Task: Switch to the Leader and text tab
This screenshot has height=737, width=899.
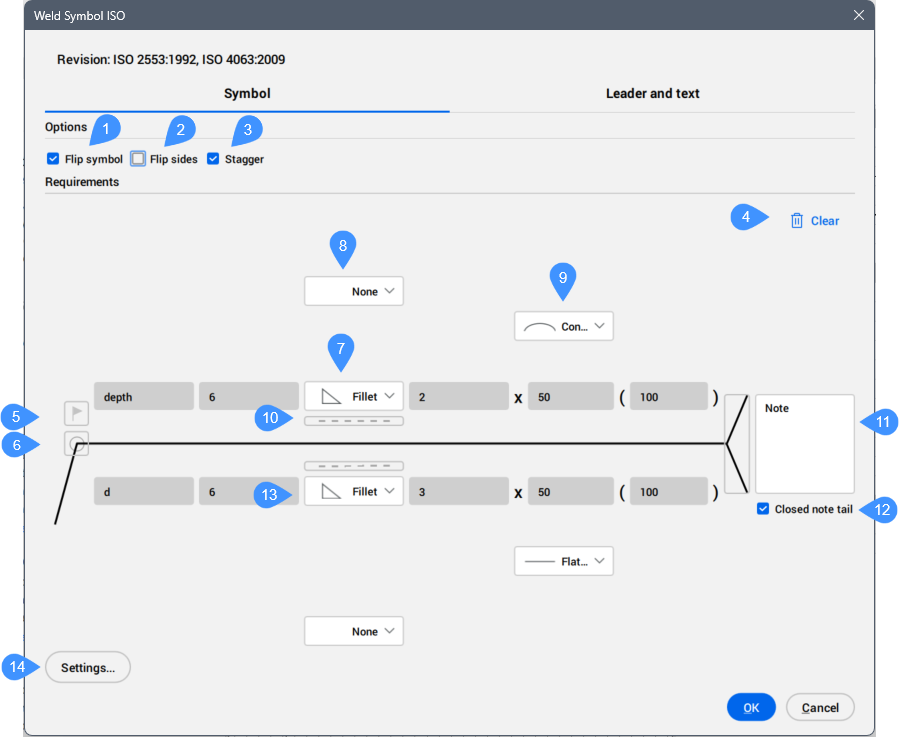Action: point(652,94)
